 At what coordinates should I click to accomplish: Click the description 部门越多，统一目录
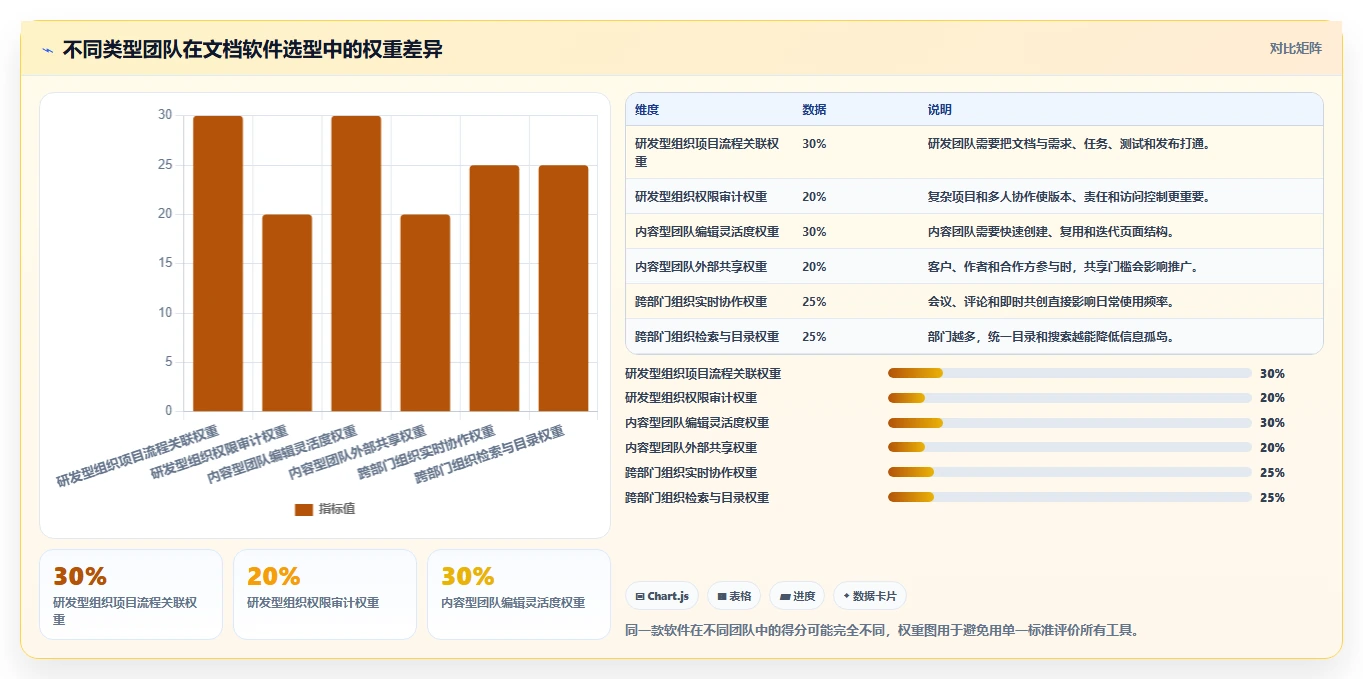pos(1051,336)
